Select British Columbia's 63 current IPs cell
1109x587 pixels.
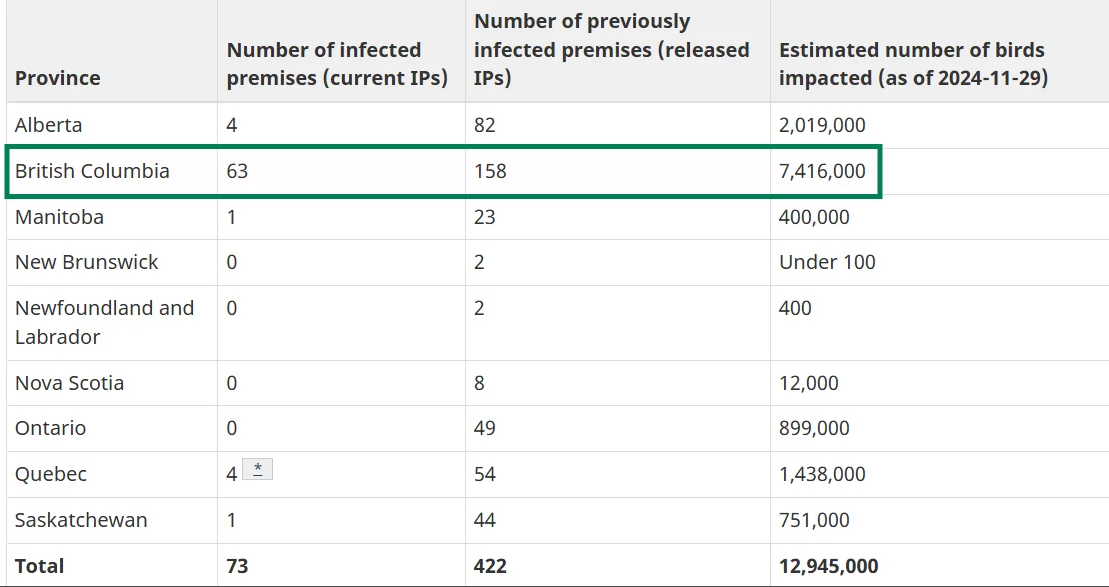click(x=237, y=171)
